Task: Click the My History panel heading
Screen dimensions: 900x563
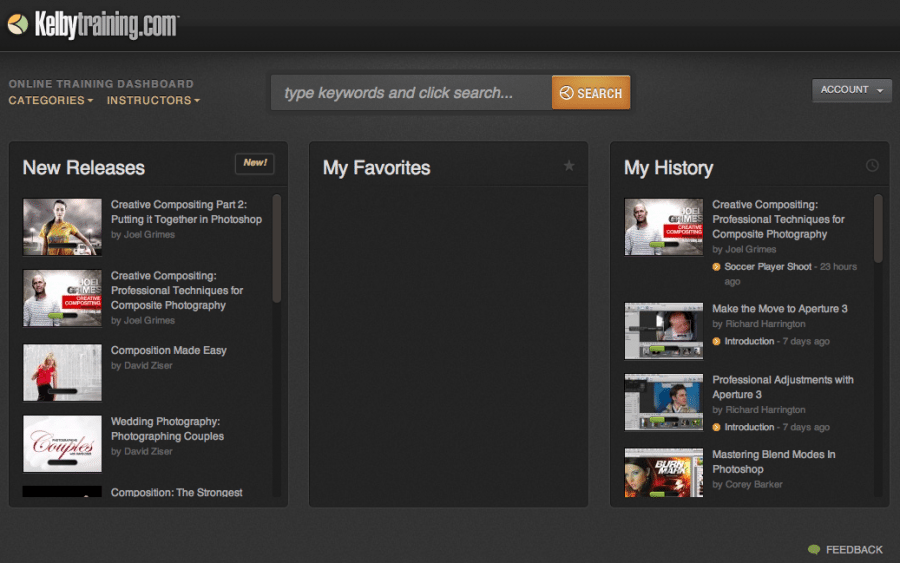Action: coord(669,168)
